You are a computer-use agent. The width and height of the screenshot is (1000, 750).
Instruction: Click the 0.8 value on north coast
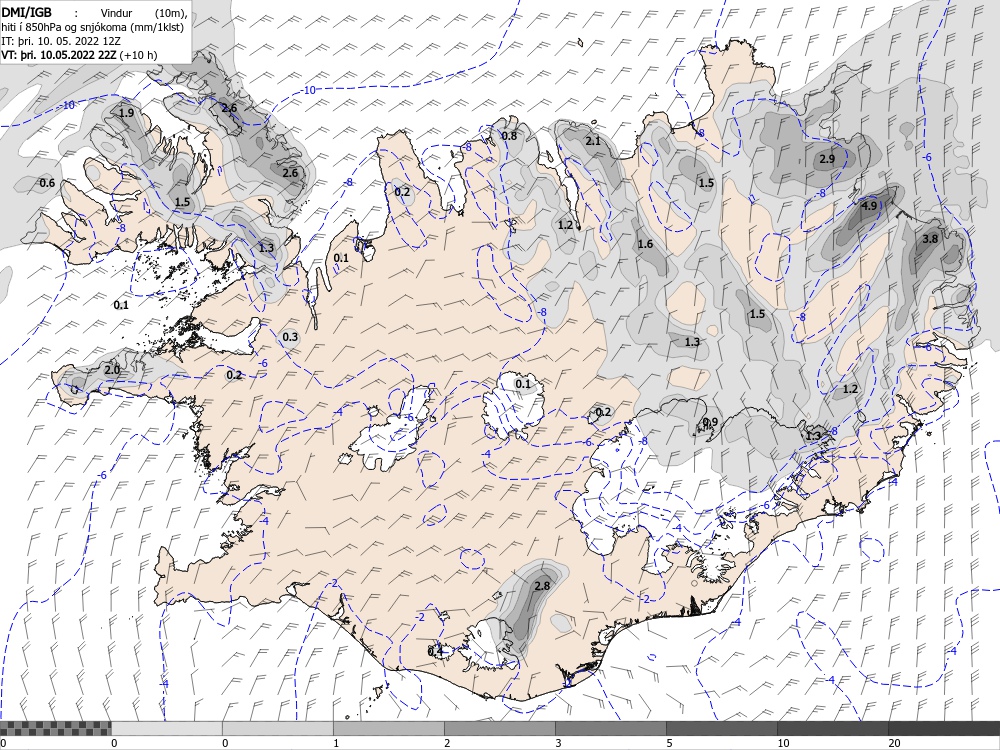click(509, 136)
